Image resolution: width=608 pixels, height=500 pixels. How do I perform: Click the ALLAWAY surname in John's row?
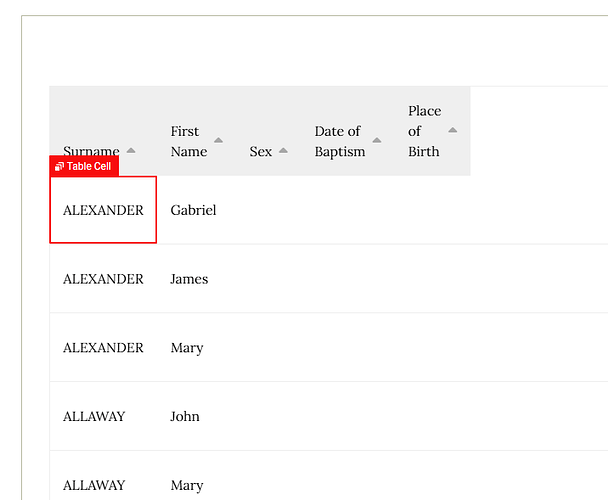pos(94,416)
